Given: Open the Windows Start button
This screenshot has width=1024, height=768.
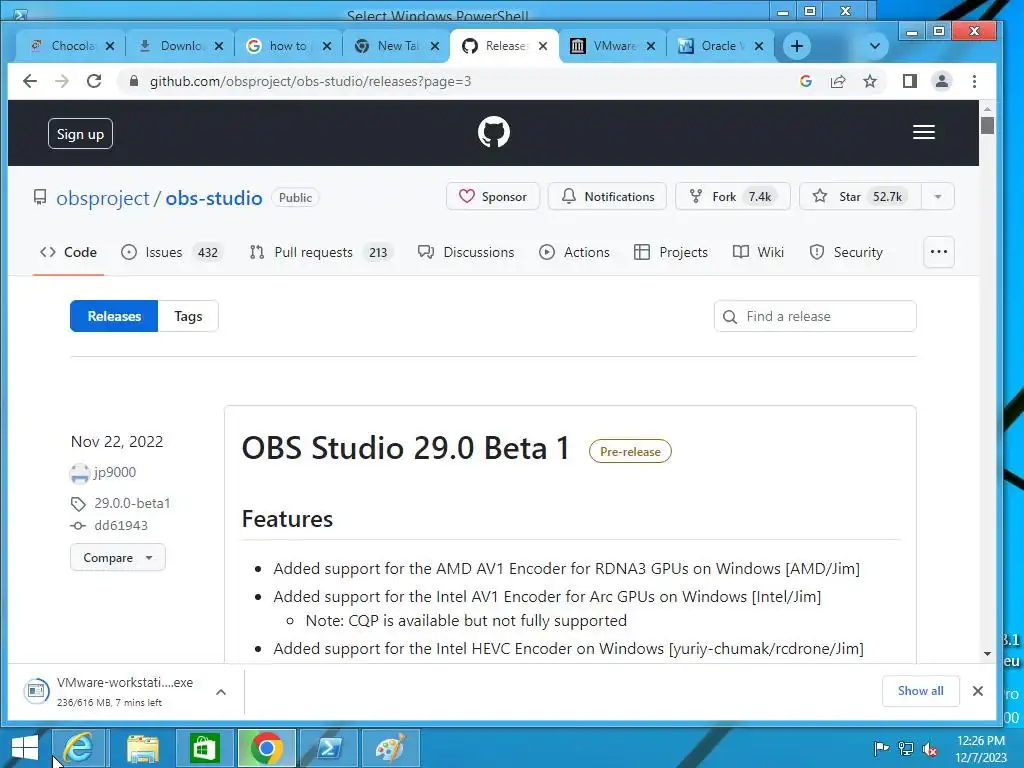Looking at the screenshot, I should (25, 748).
